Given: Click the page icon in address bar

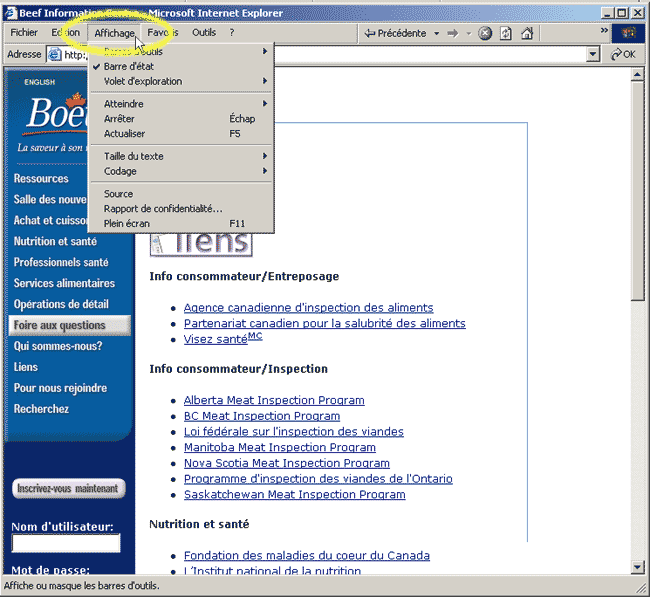Looking at the screenshot, I should (55, 54).
